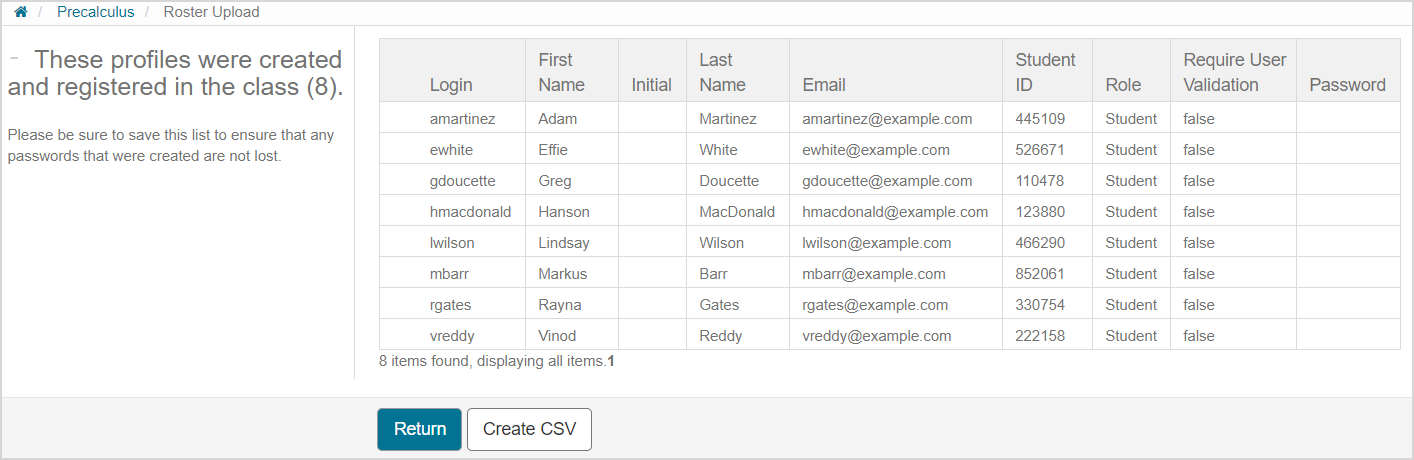Sort by the Login column header
The width and height of the screenshot is (1414, 460).
451,85
